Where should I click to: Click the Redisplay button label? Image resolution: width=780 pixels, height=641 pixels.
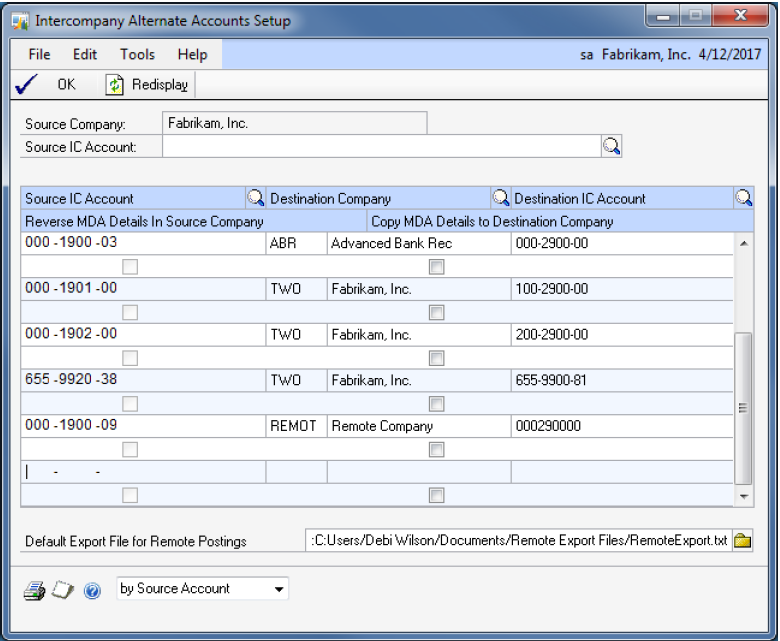160,85
